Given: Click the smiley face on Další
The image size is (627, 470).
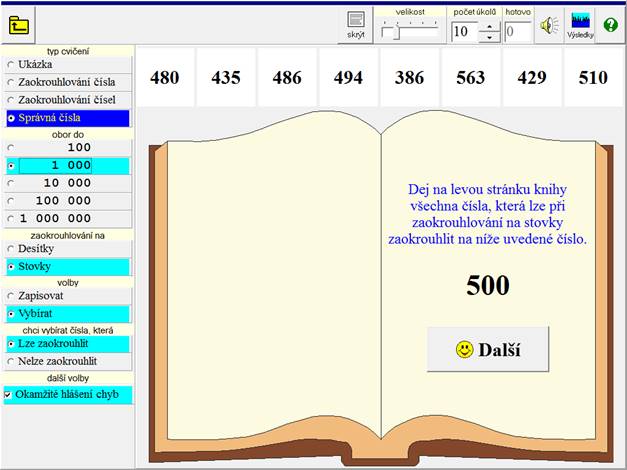Looking at the screenshot, I should click(x=464, y=349).
